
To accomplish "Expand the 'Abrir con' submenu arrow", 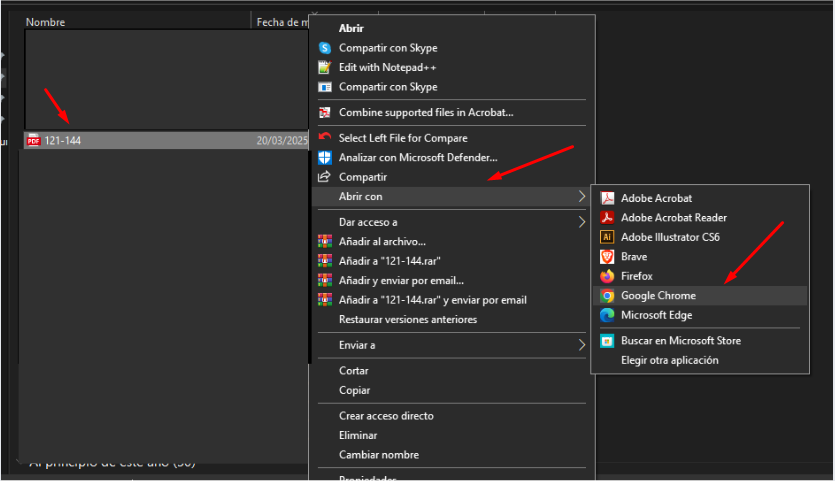I will pyautogui.click(x=582, y=197).
